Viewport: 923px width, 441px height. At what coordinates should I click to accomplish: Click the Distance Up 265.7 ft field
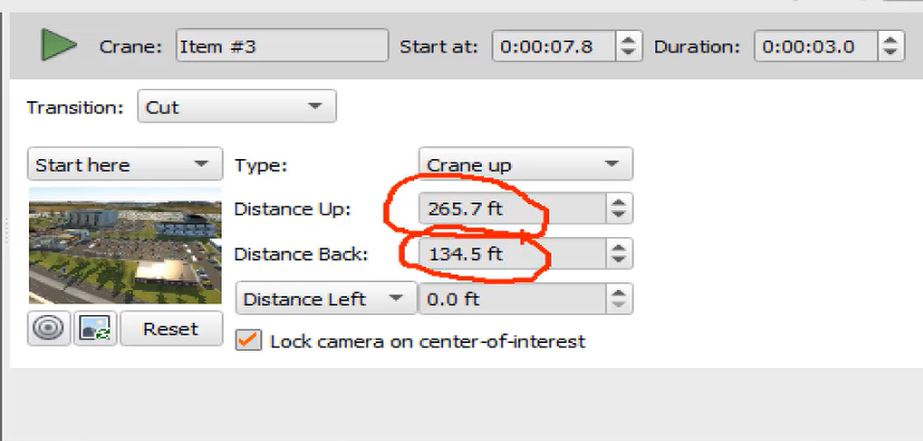point(512,208)
